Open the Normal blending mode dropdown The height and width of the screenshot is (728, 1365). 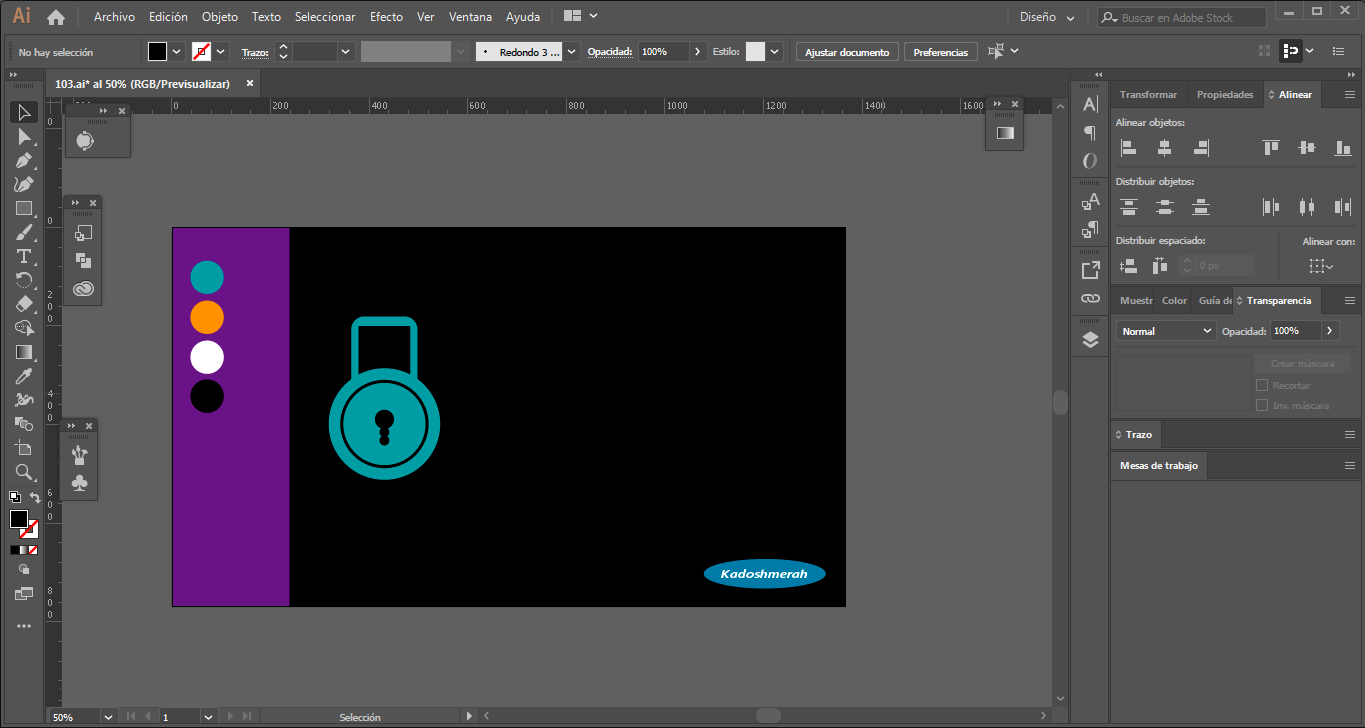click(1166, 331)
